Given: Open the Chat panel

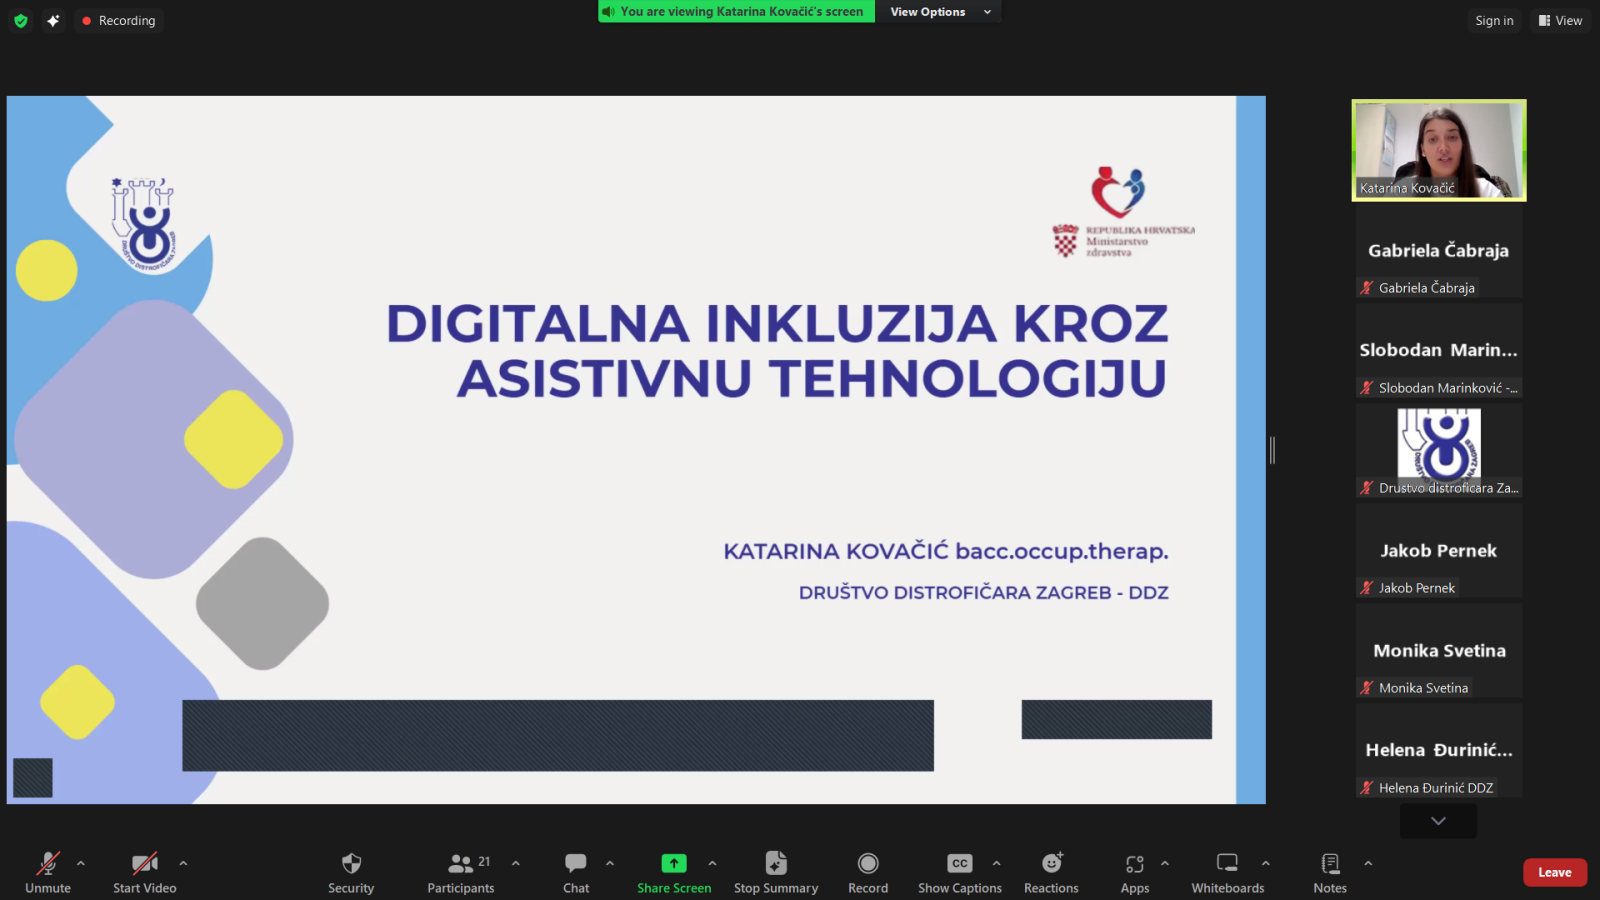Looking at the screenshot, I should [576, 864].
